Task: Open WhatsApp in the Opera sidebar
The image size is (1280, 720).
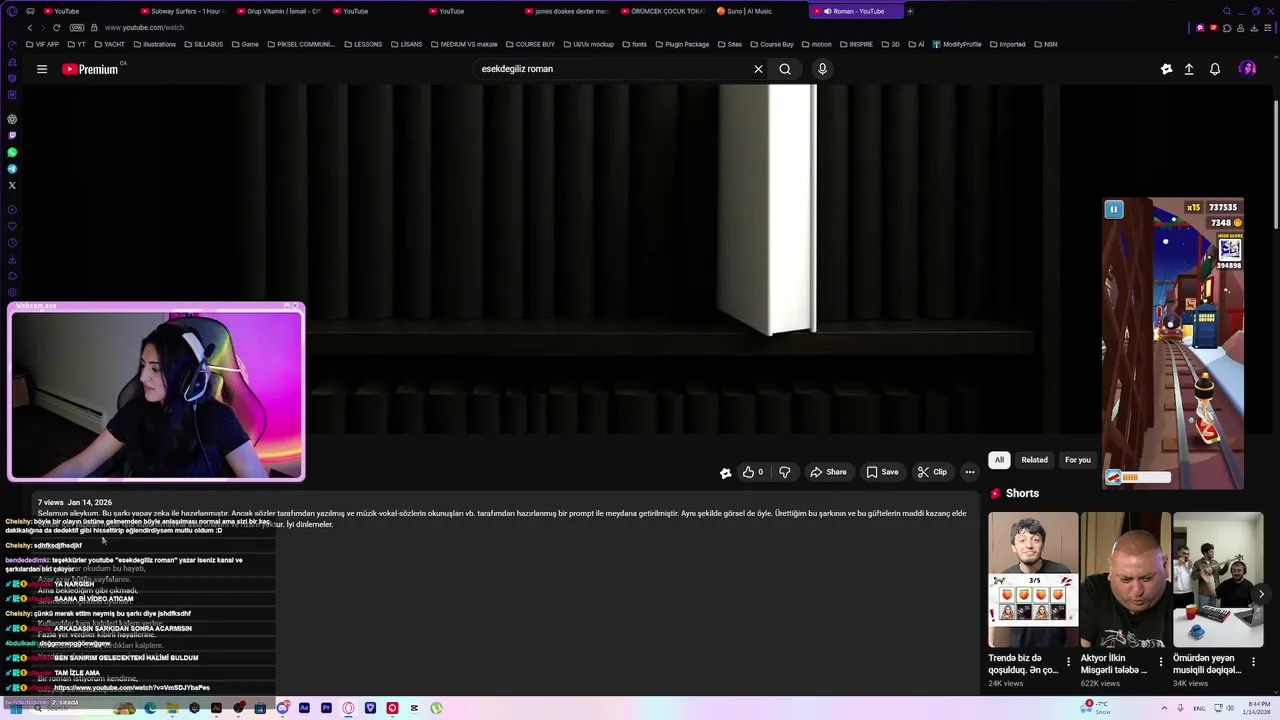Action: 12,152
